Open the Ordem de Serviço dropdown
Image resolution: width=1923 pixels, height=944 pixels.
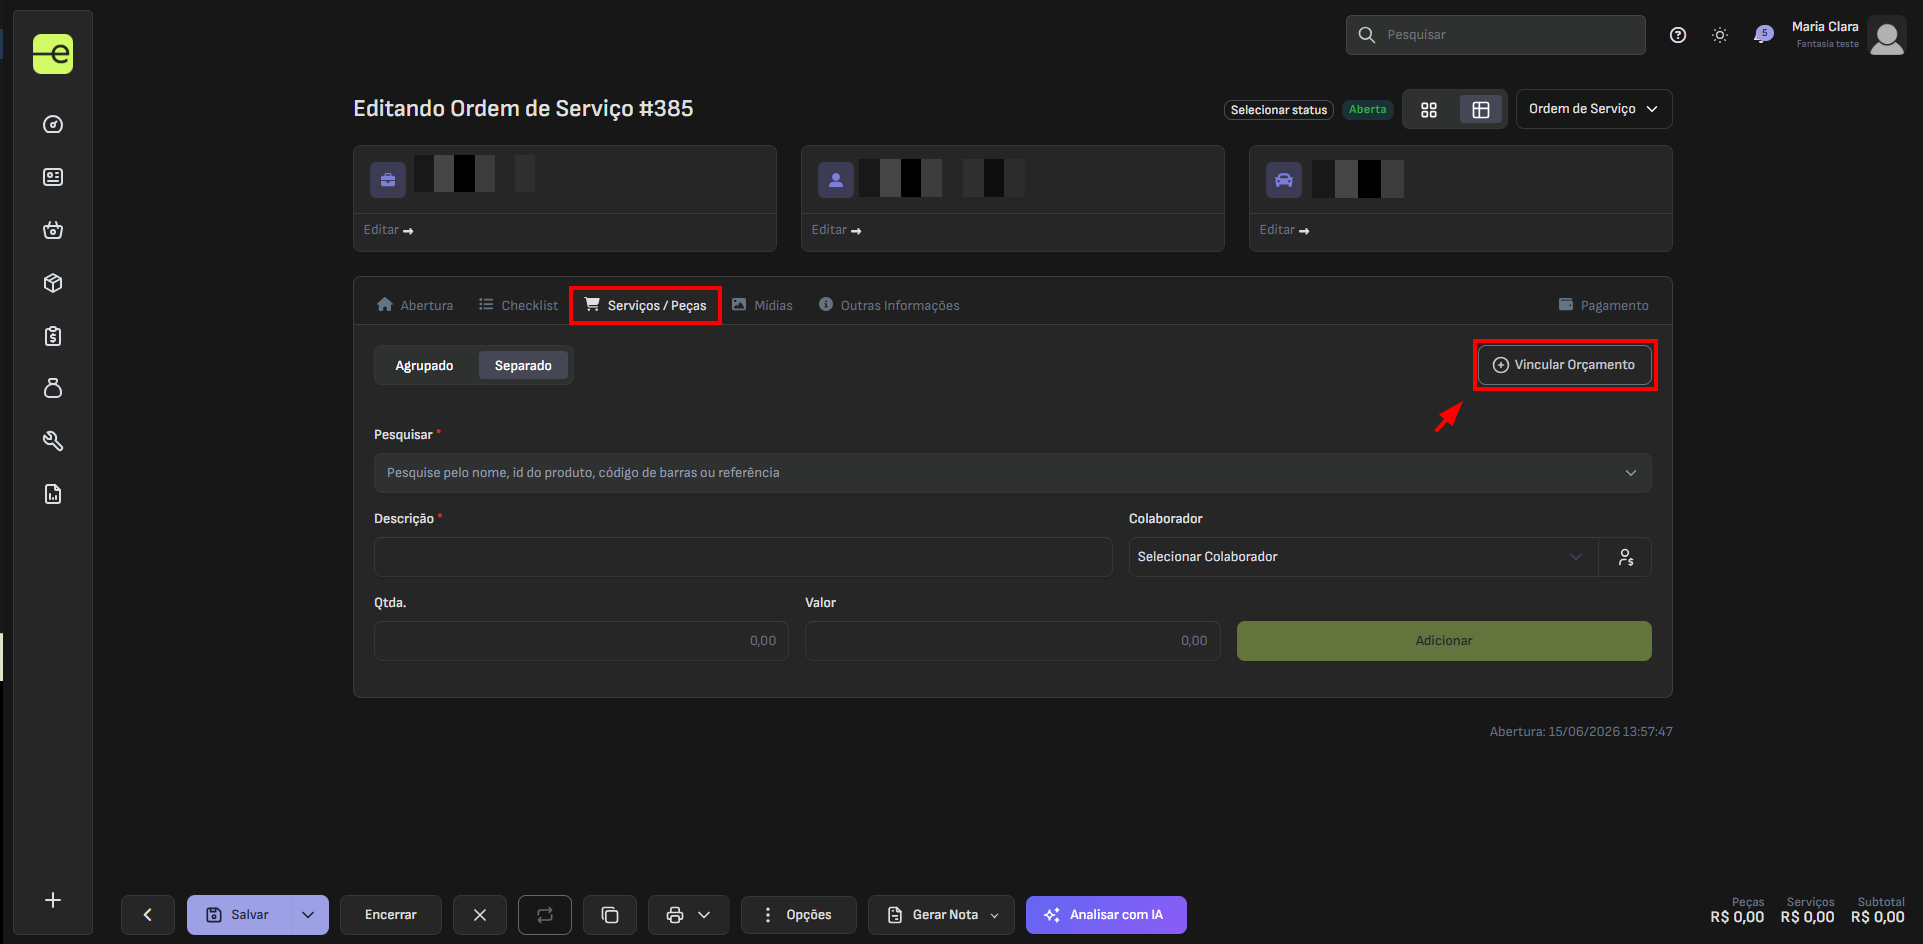point(1594,109)
